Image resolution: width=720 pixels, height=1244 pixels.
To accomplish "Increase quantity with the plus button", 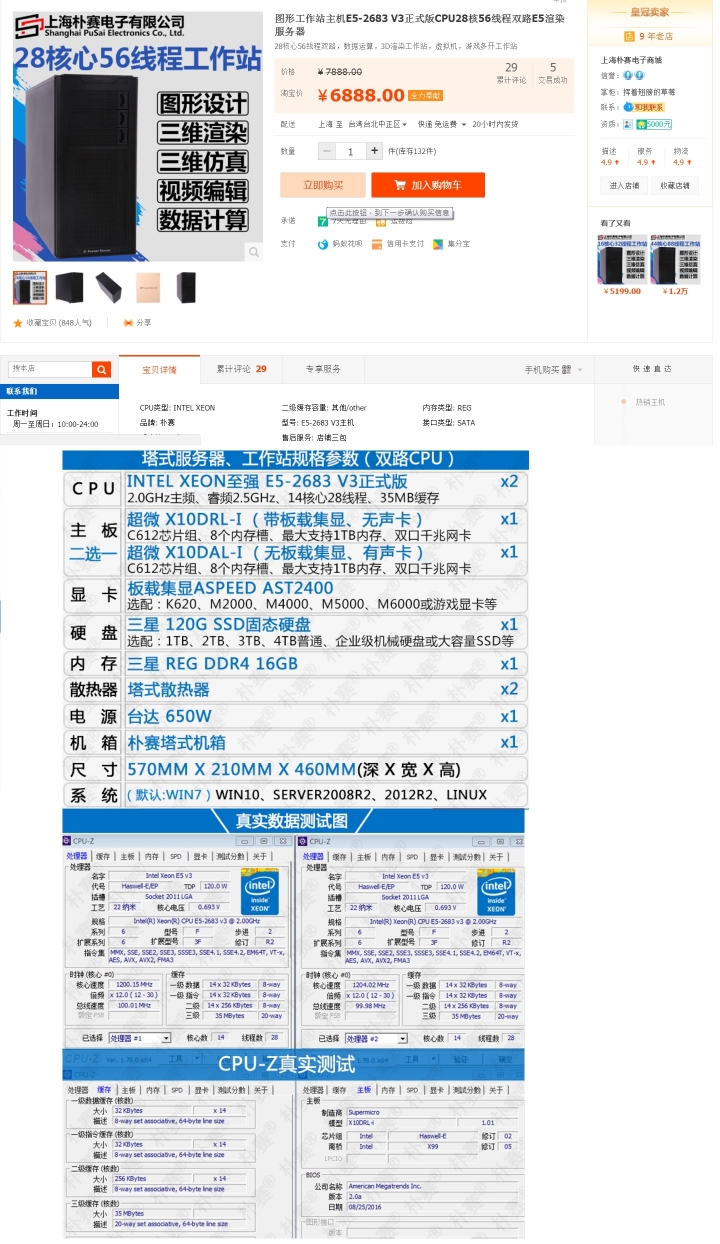I will 374,151.
